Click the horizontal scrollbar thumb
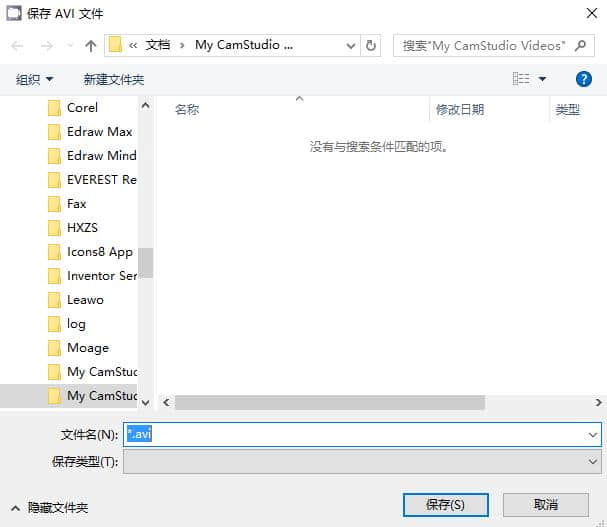Image resolution: width=607 pixels, height=527 pixels. (x=329, y=402)
